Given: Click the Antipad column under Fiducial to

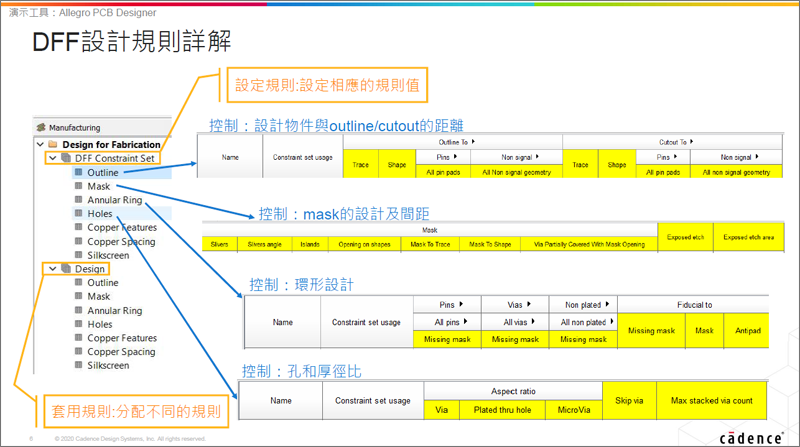Looking at the screenshot, I should coord(748,331).
